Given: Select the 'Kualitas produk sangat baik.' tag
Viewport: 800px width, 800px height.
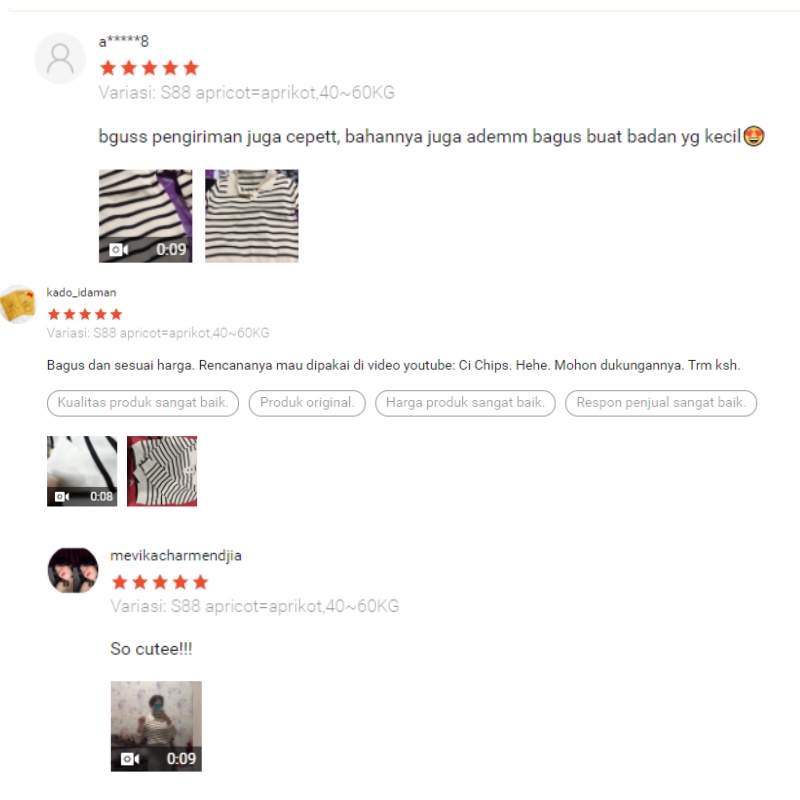Looking at the screenshot, I should (x=143, y=403).
